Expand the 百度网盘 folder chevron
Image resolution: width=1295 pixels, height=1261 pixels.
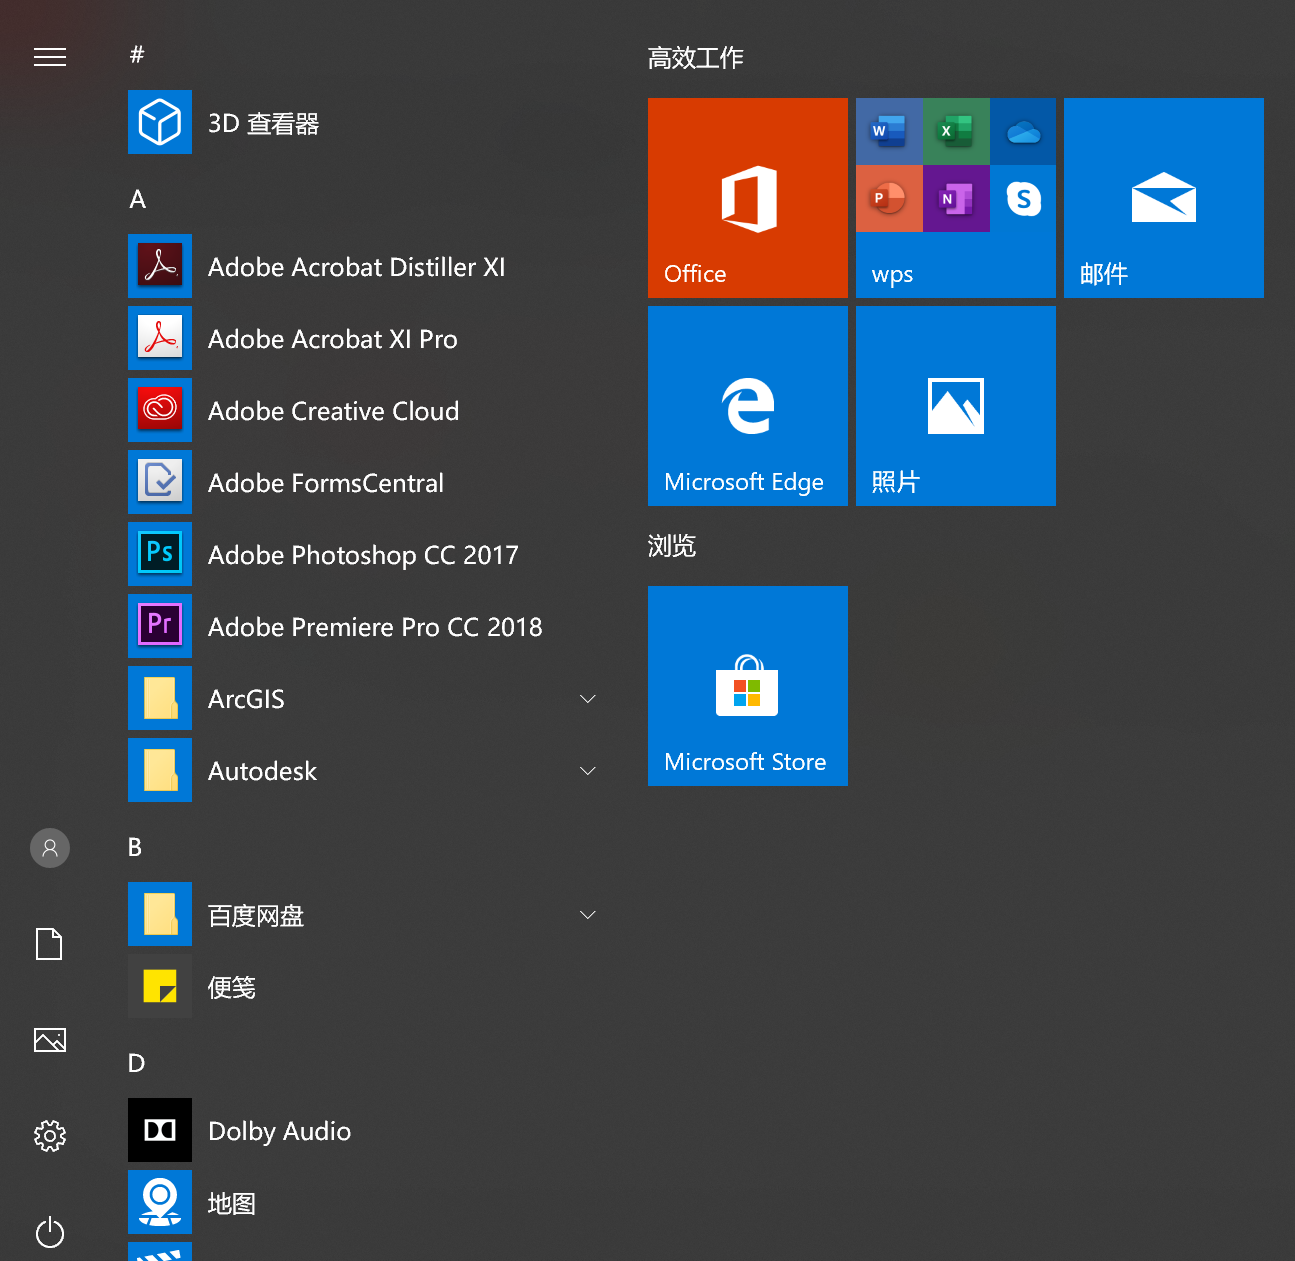tap(588, 914)
